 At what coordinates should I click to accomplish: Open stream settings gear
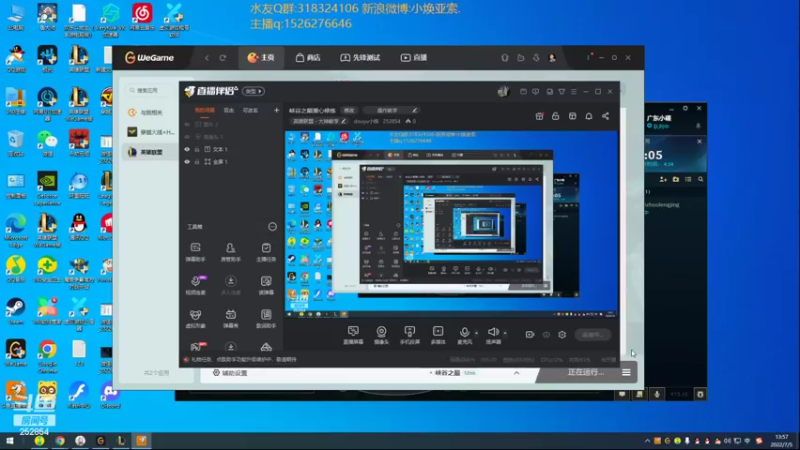click(x=562, y=335)
